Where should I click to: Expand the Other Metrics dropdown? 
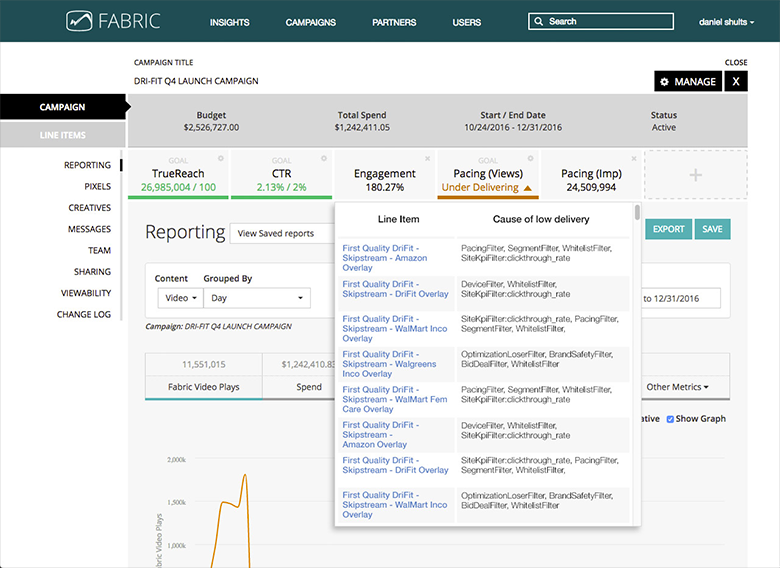(x=677, y=387)
